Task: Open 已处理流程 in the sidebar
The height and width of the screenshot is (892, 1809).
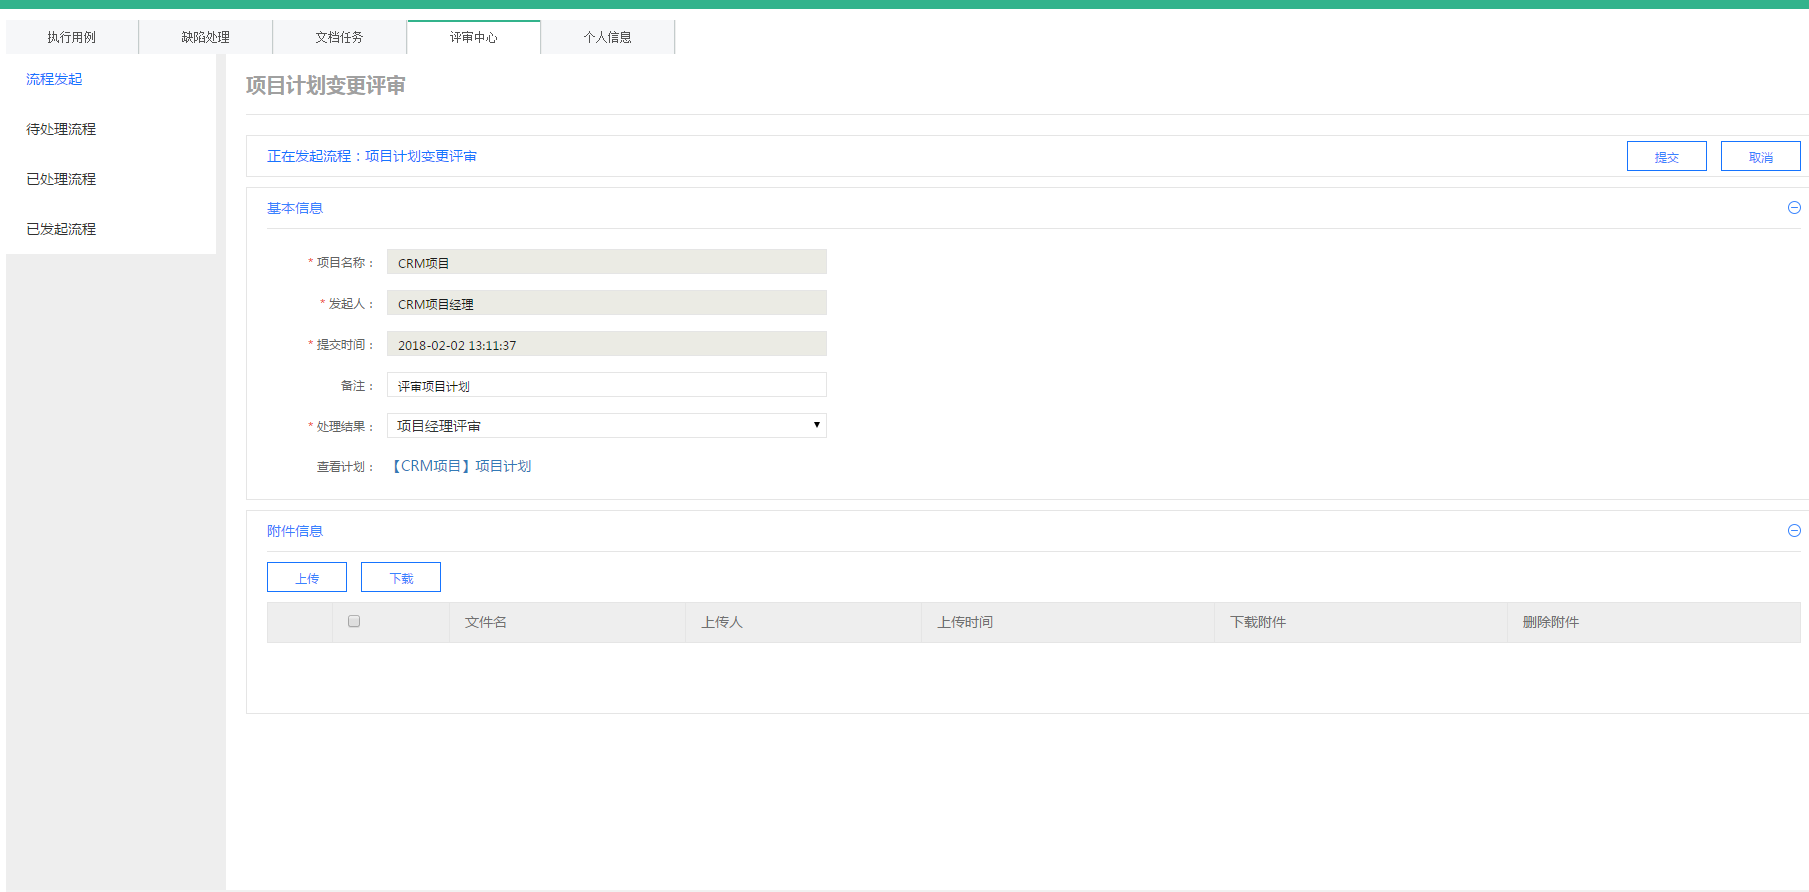Action: click(x=61, y=179)
